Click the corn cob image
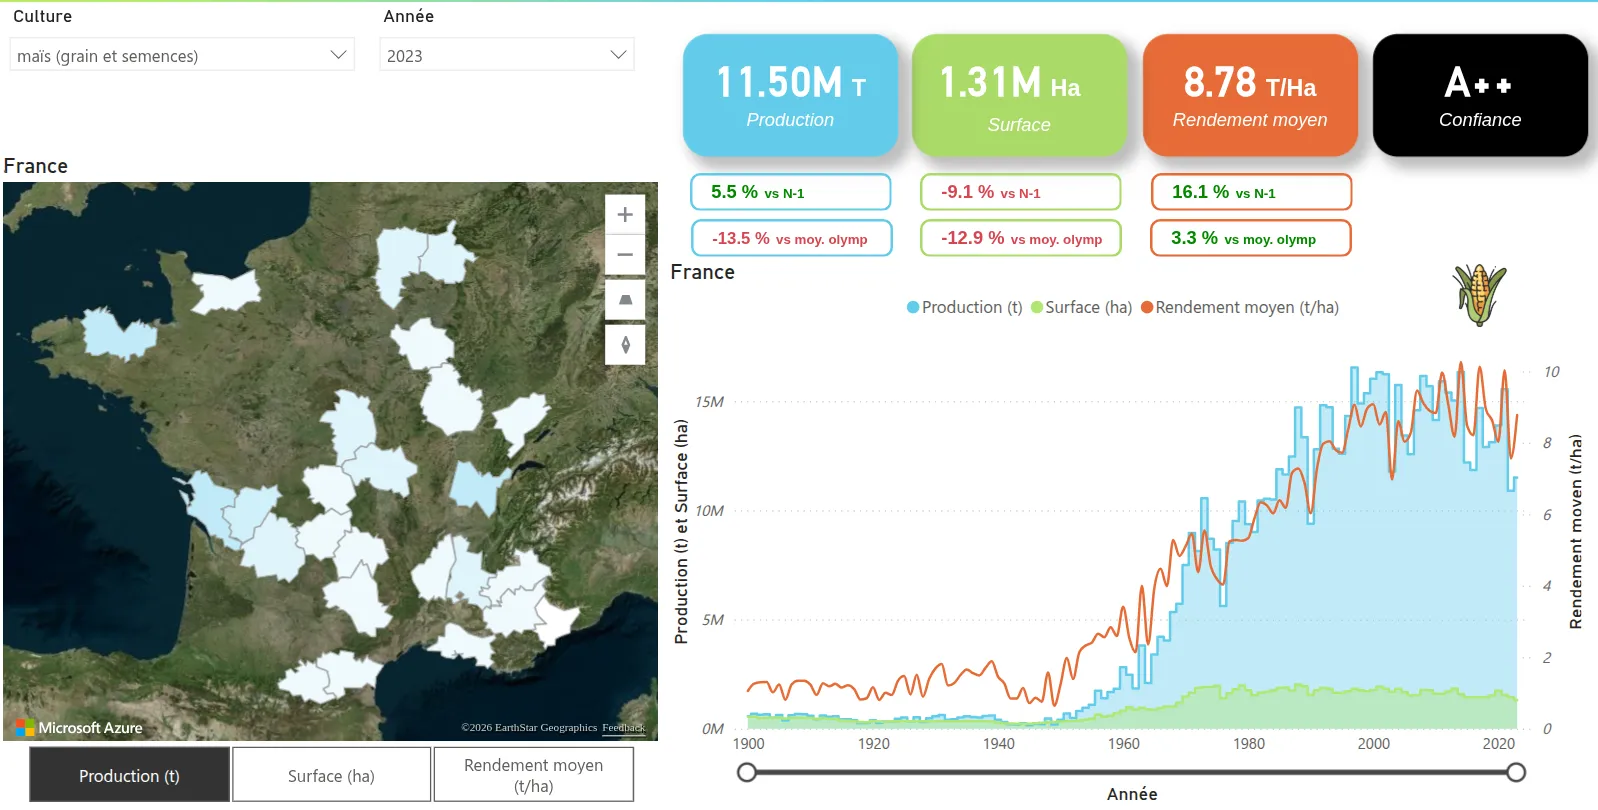The height and width of the screenshot is (810, 1598). pyautogui.click(x=1479, y=295)
